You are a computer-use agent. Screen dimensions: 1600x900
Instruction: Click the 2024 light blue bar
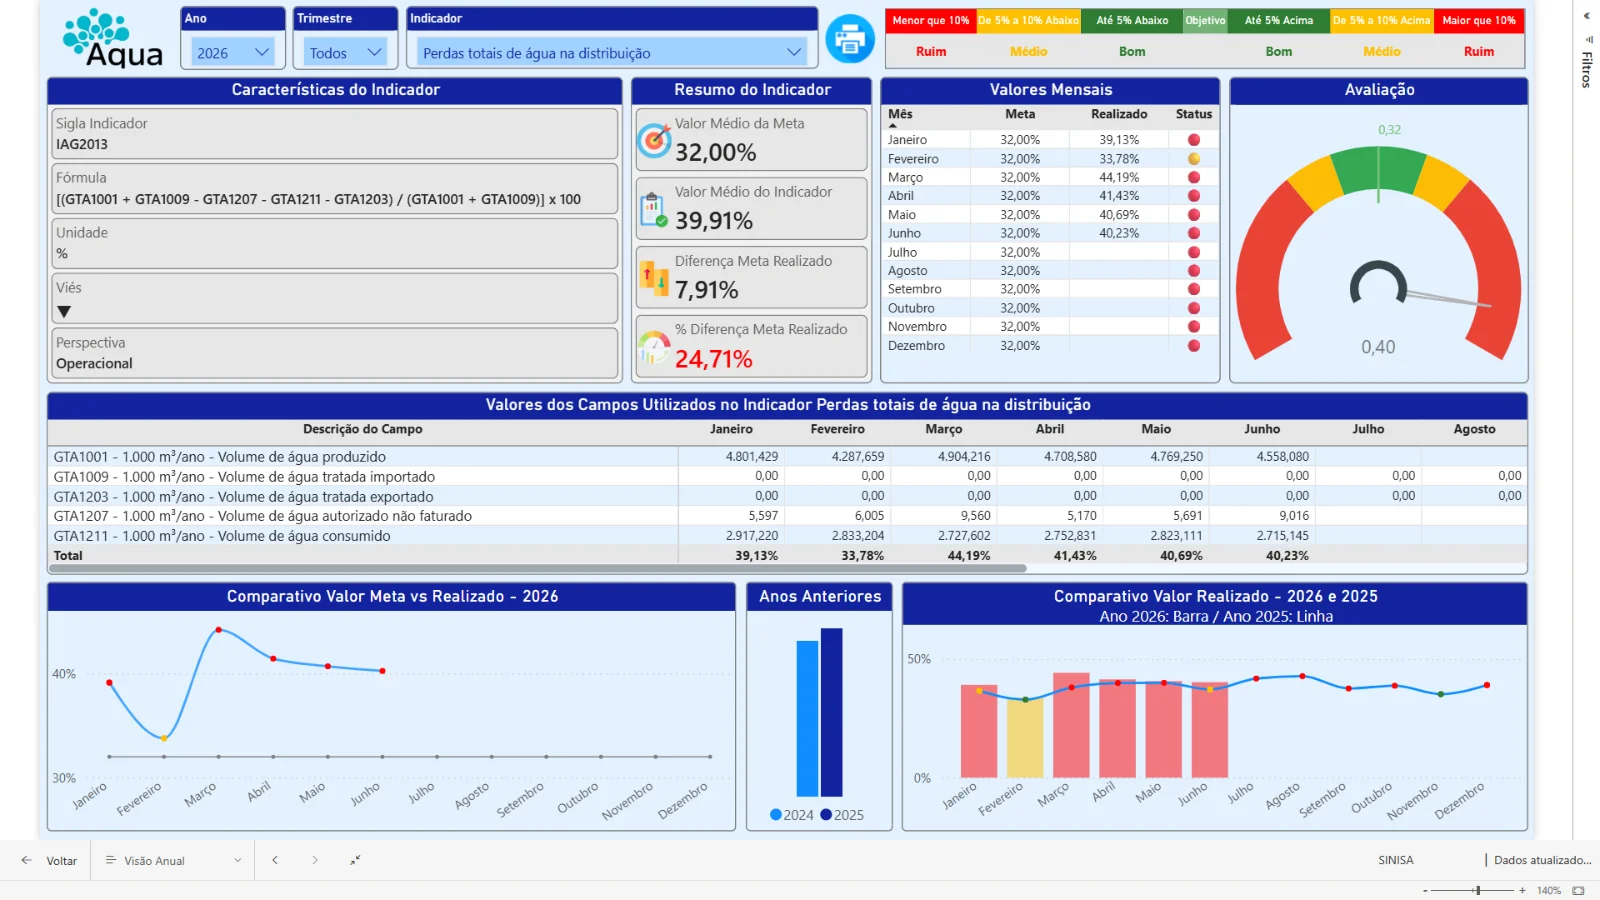[x=807, y=719]
